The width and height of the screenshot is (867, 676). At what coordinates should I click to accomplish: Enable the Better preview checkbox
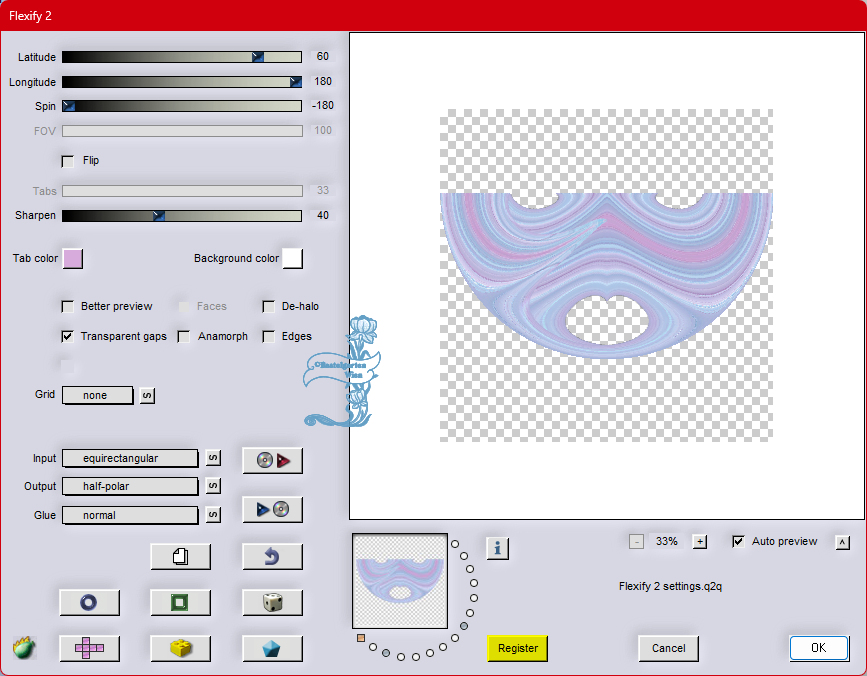(x=68, y=307)
